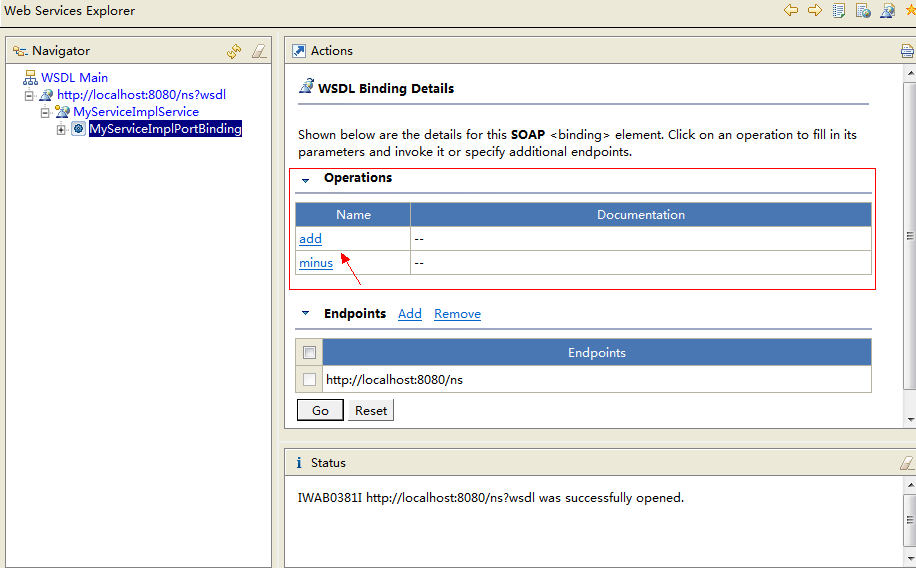Viewport: 916px width, 568px height.
Task: Click the Endpoints table column header
Action: tap(597, 352)
